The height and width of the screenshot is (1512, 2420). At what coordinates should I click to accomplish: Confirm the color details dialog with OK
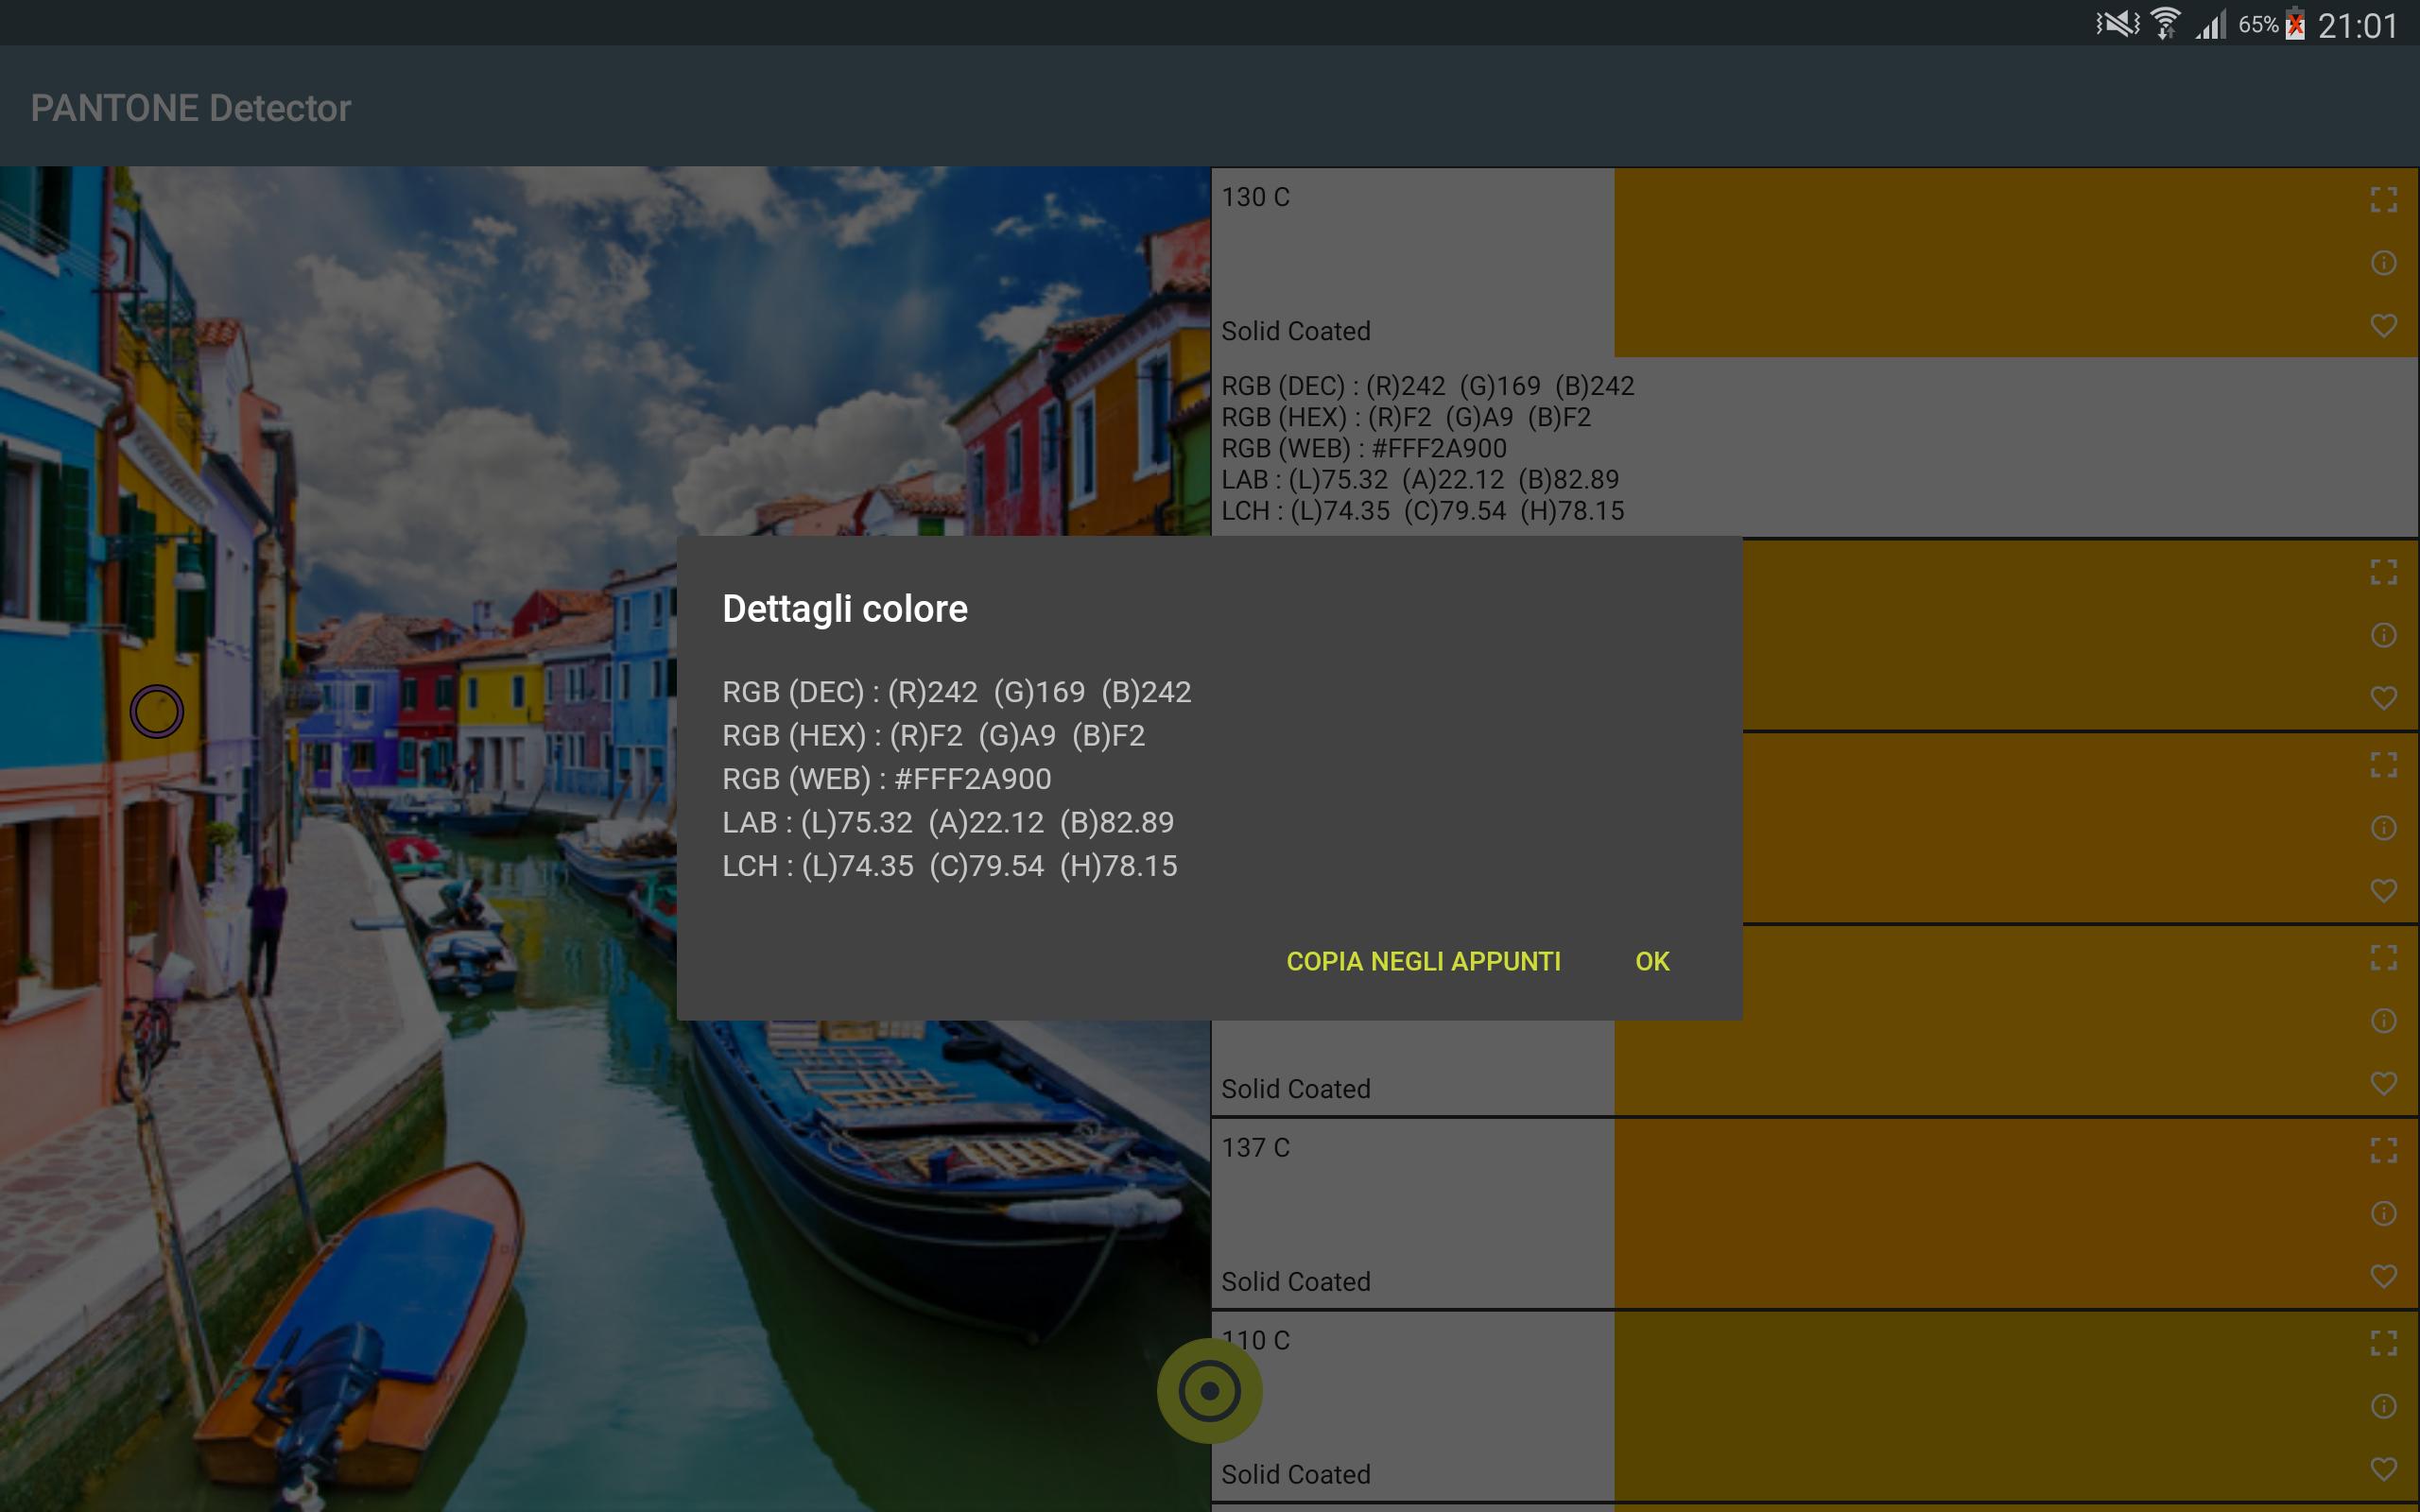(x=1652, y=962)
